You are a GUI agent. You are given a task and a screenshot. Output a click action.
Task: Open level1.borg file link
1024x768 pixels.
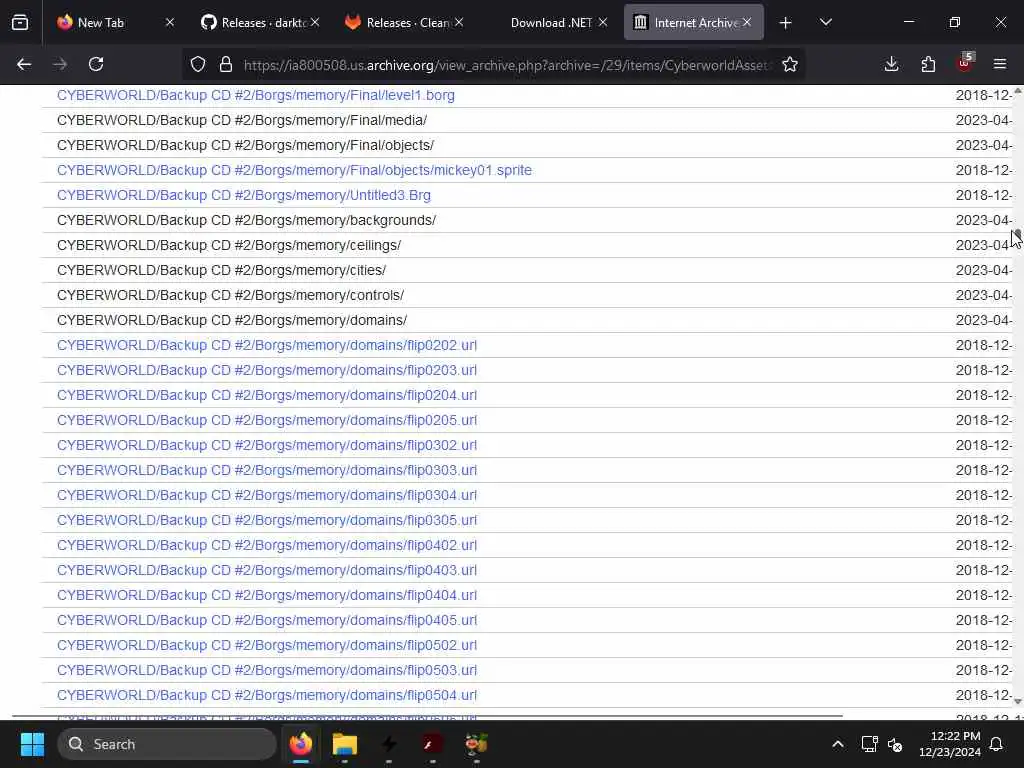(x=255, y=95)
